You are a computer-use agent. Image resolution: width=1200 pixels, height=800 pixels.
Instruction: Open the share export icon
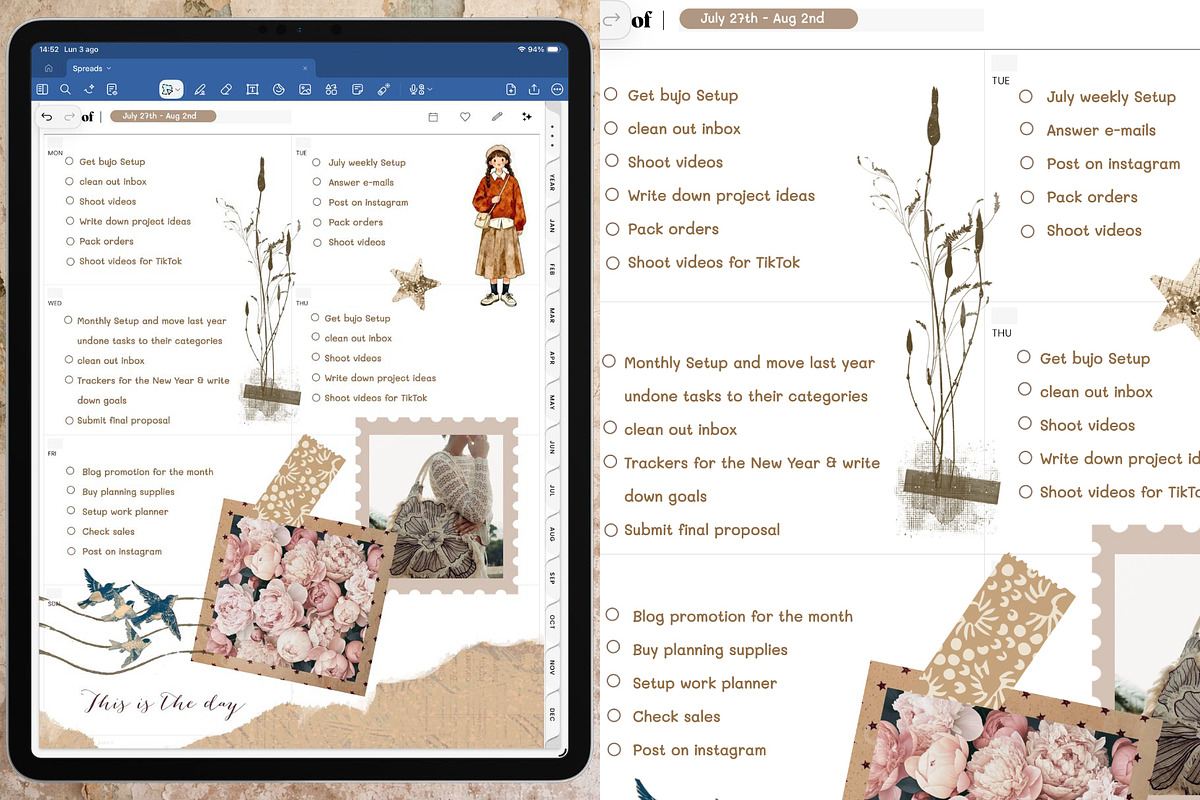[x=534, y=89]
